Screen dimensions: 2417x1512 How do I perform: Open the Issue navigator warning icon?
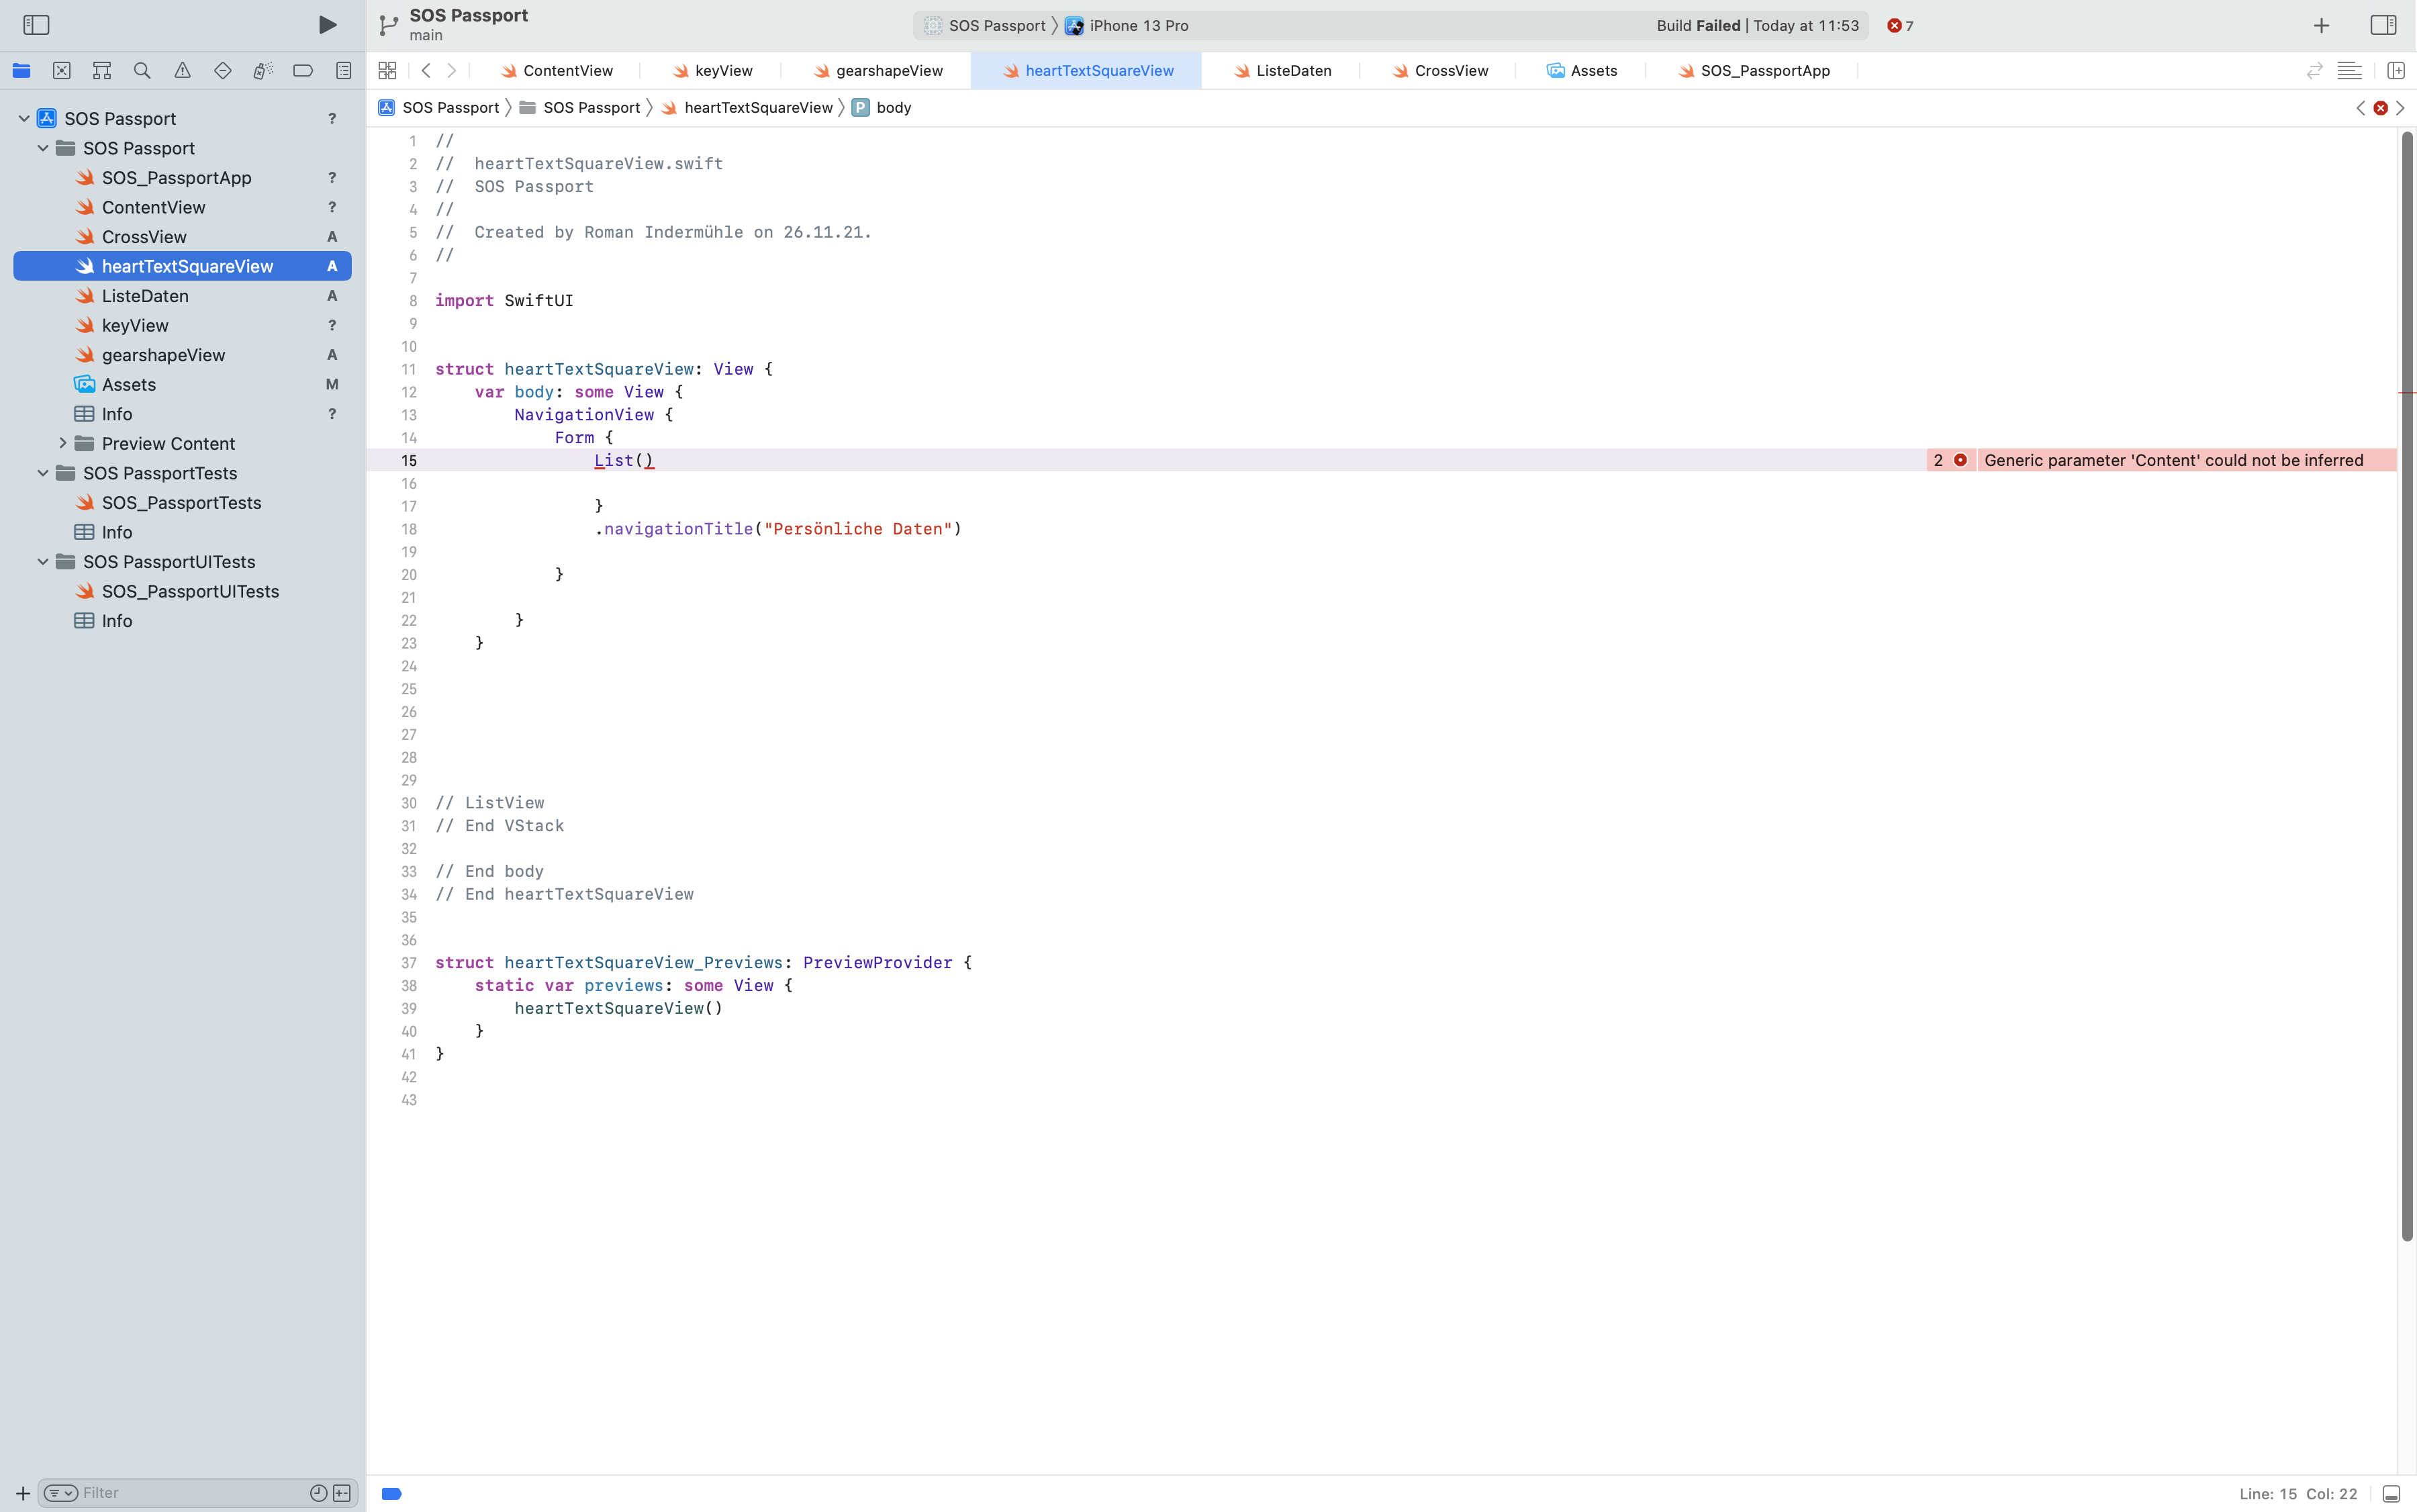[x=182, y=70]
